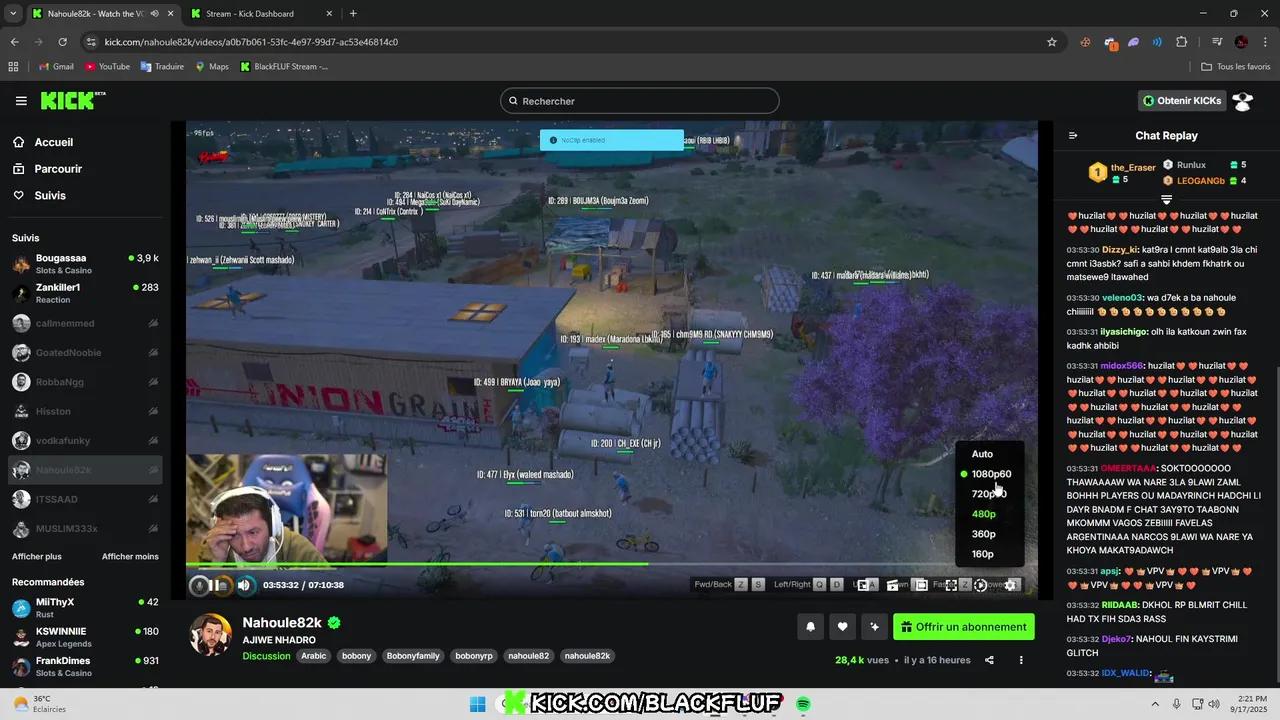Click the video progress bar
Image resolution: width=1280 pixels, height=720 pixels.
612,564
